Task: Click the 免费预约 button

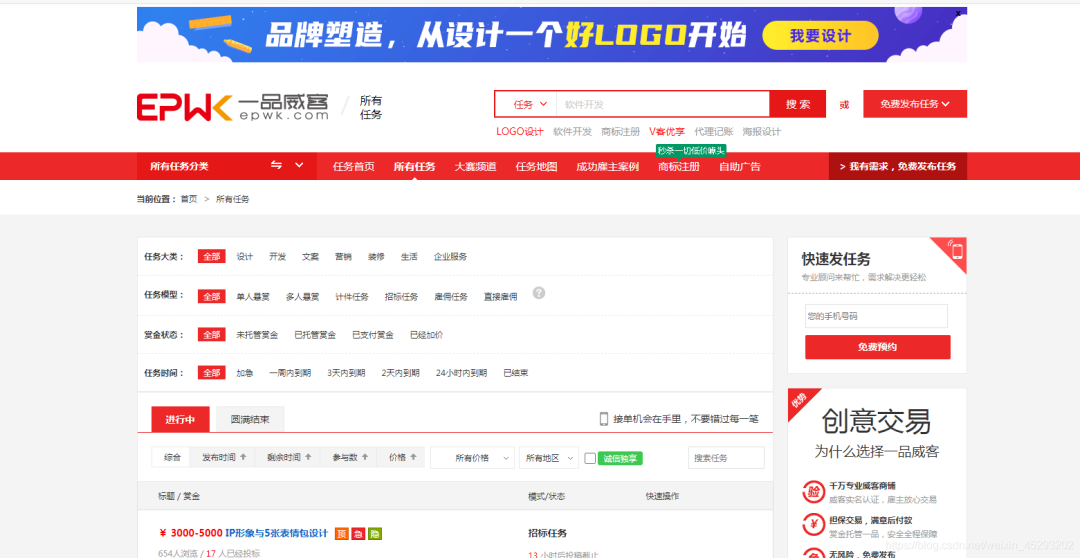Action: pyautogui.click(x=878, y=347)
